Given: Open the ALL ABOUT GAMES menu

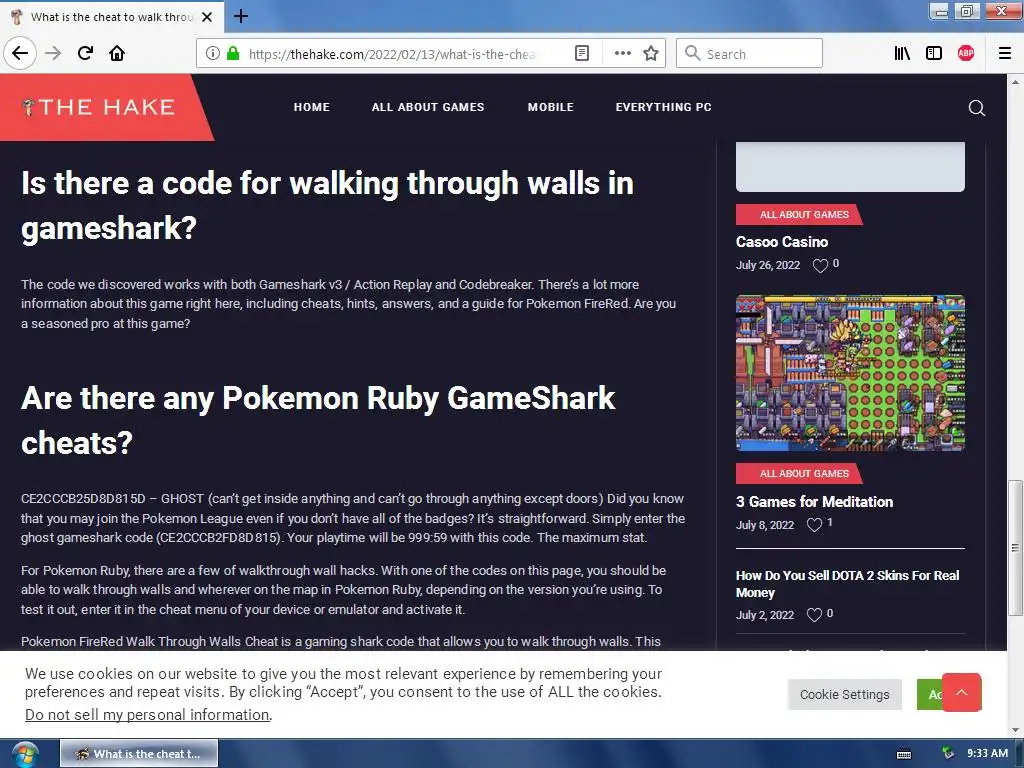Looking at the screenshot, I should [428, 107].
